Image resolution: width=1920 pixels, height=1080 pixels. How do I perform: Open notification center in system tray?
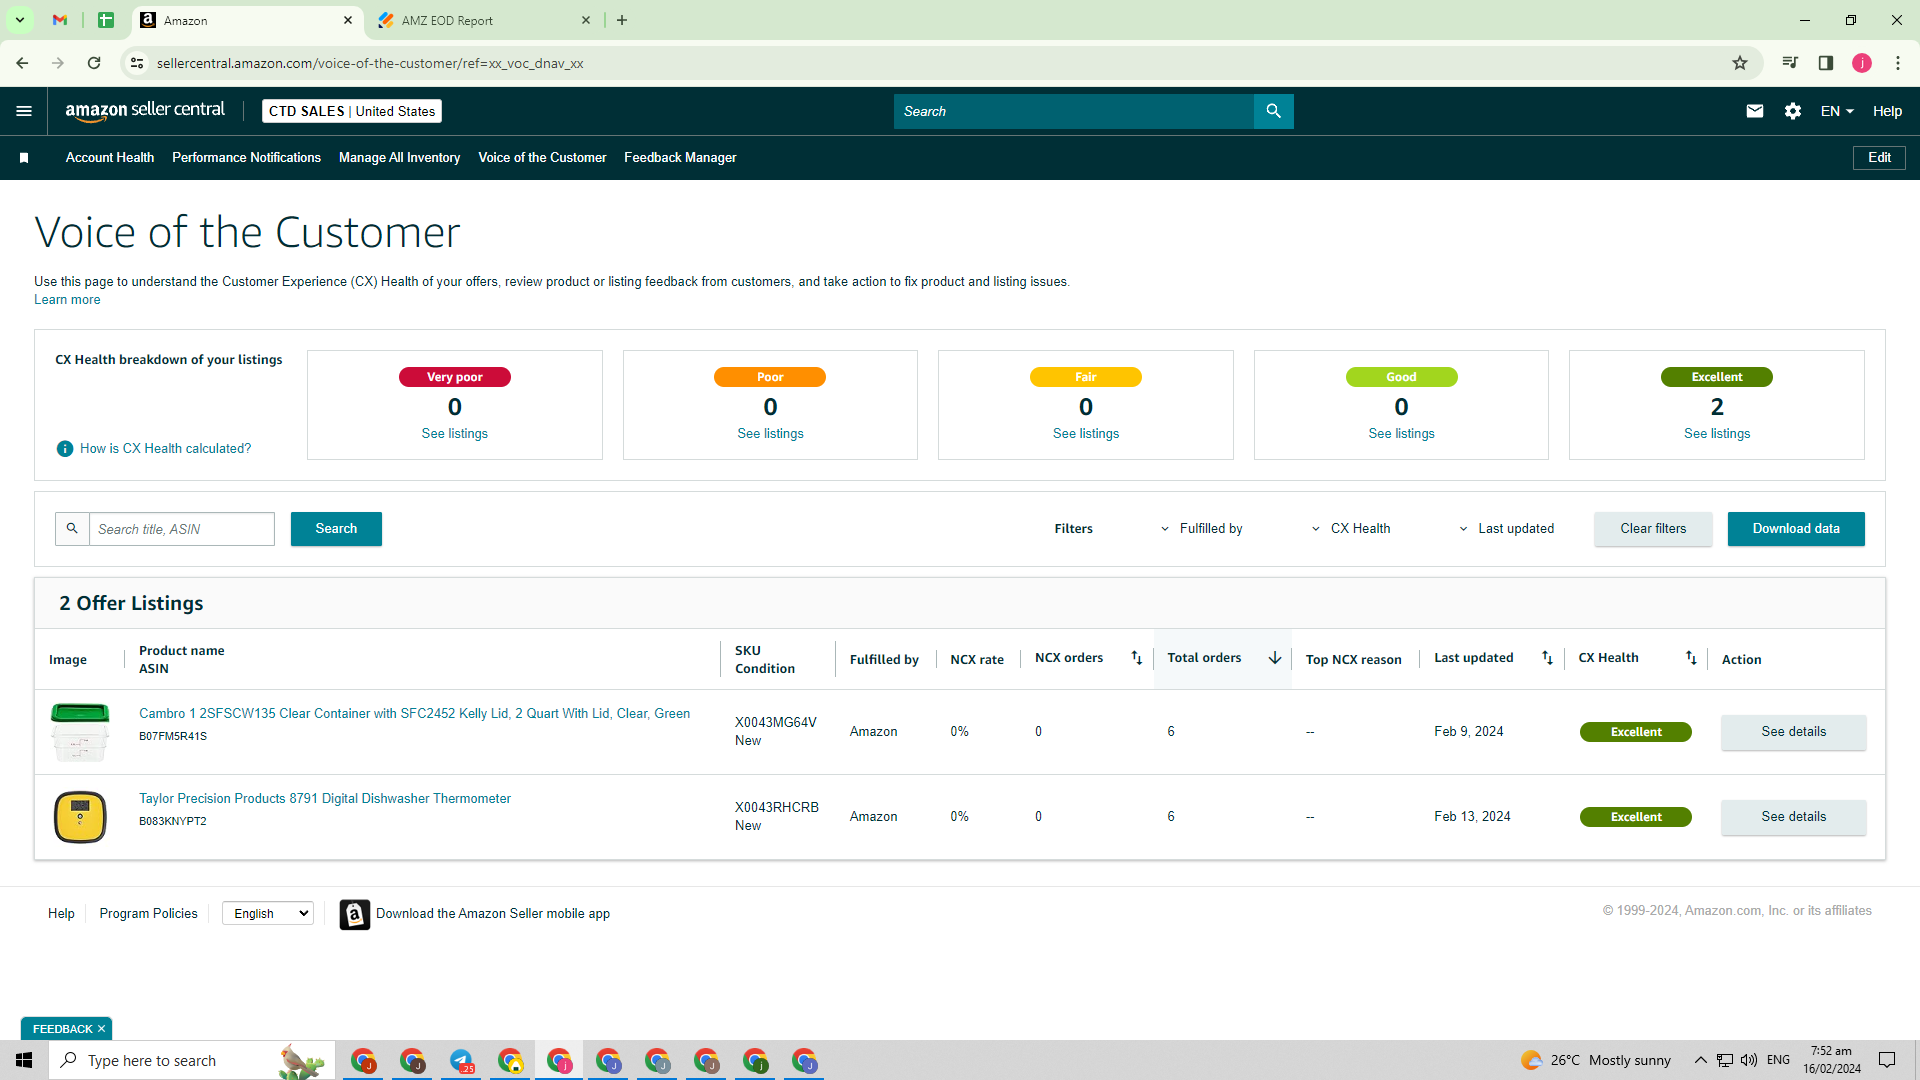click(1887, 1060)
